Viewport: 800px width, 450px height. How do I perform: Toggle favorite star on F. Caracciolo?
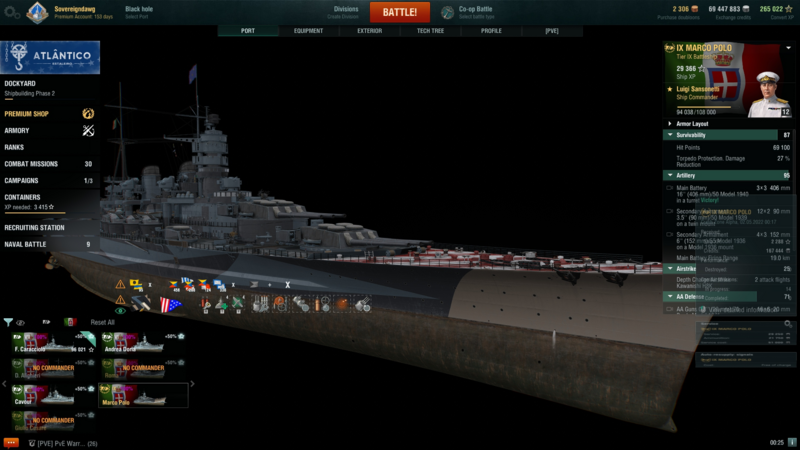pos(92,348)
